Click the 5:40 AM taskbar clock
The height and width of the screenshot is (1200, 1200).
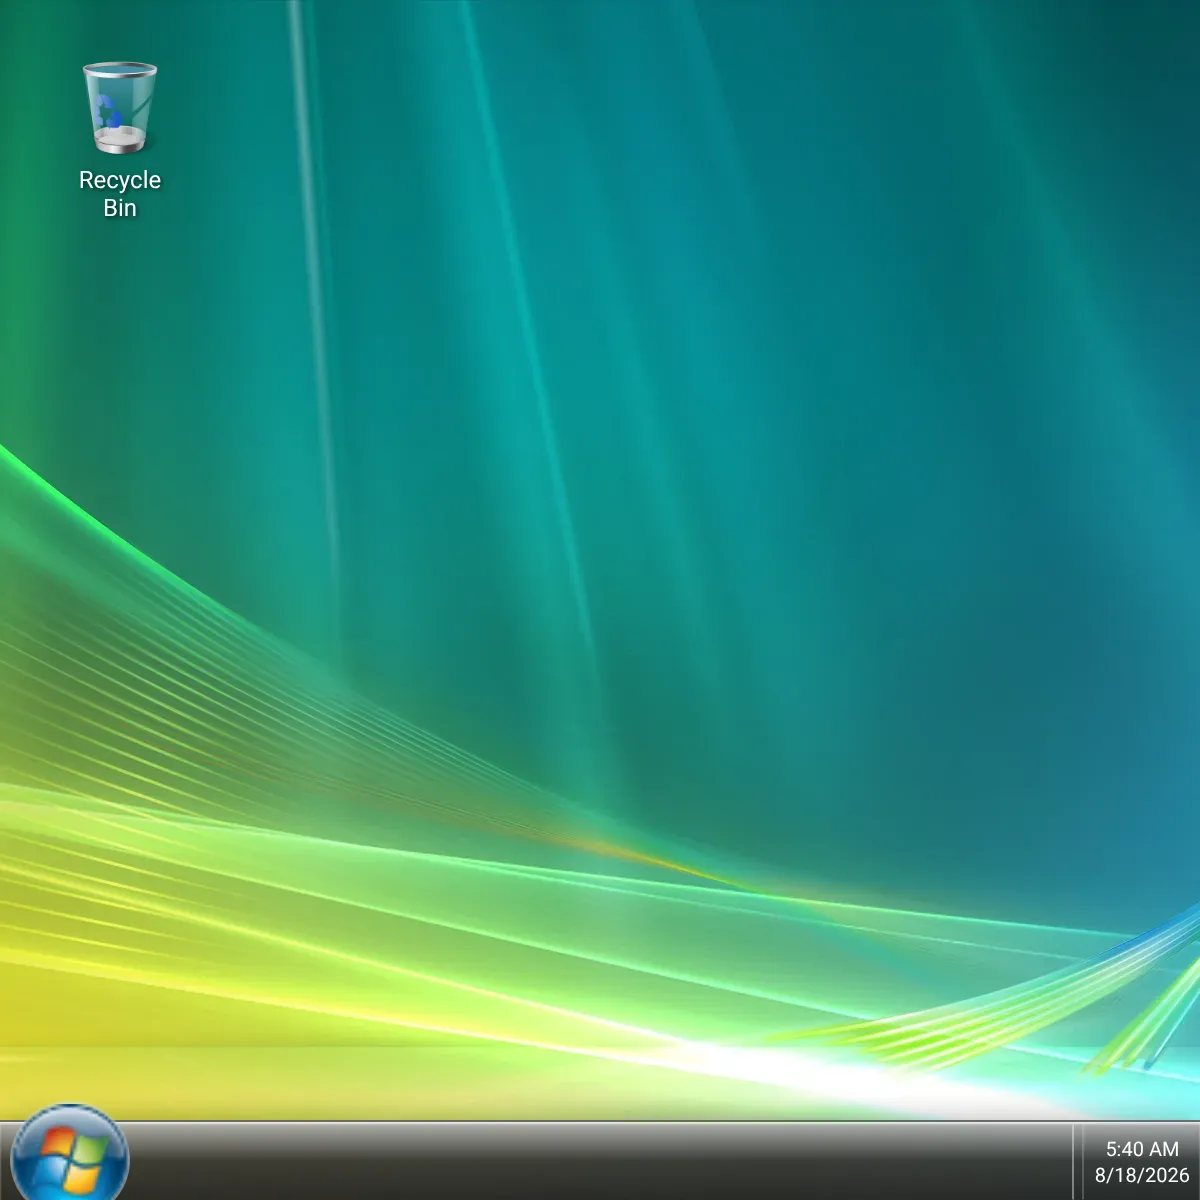(1142, 1149)
